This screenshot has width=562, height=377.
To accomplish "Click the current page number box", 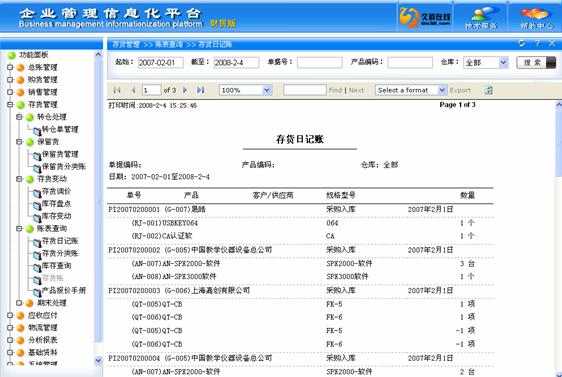I will (152, 90).
